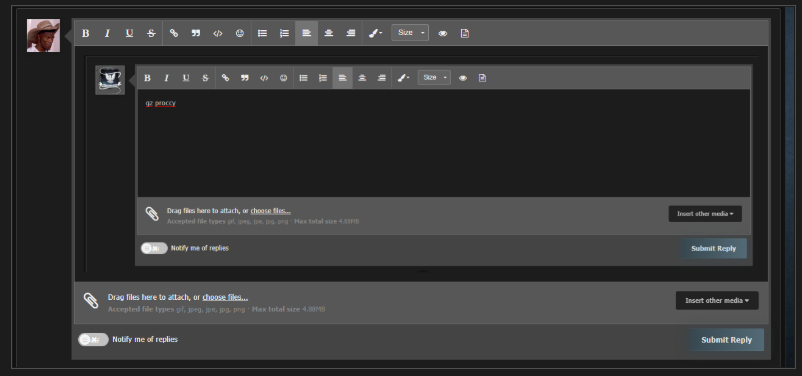The width and height of the screenshot is (802, 376).
Task: Open the Size dropdown in the outer toolbar
Action: (410, 33)
